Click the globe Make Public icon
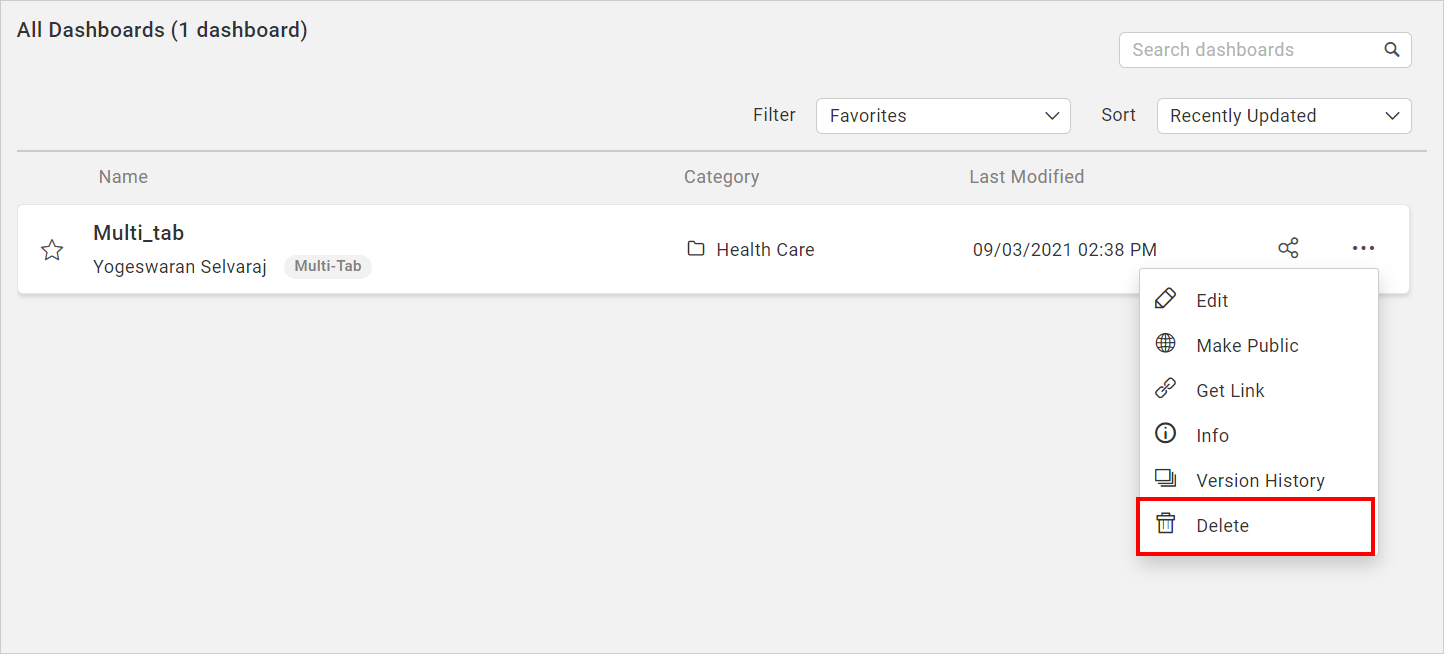The height and width of the screenshot is (654, 1444). pos(1165,344)
